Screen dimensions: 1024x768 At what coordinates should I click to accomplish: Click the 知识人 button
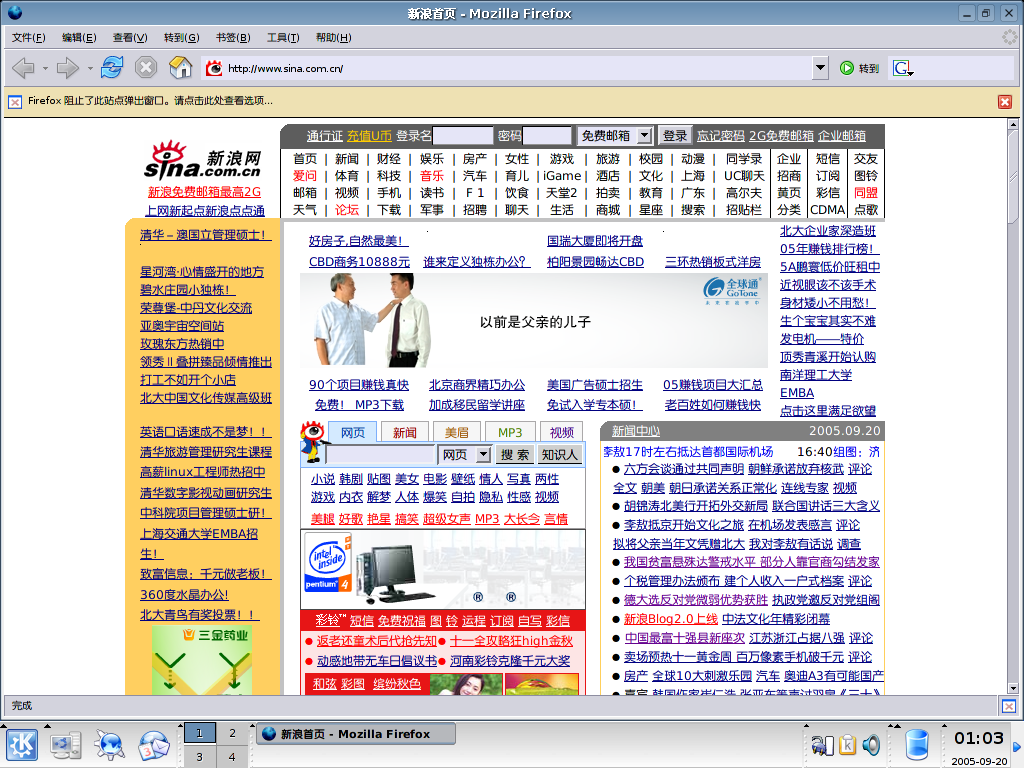(x=560, y=455)
